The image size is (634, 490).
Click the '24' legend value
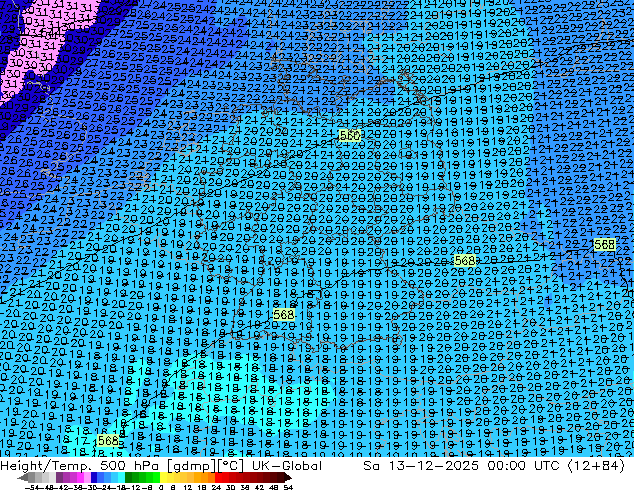point(216,488)
